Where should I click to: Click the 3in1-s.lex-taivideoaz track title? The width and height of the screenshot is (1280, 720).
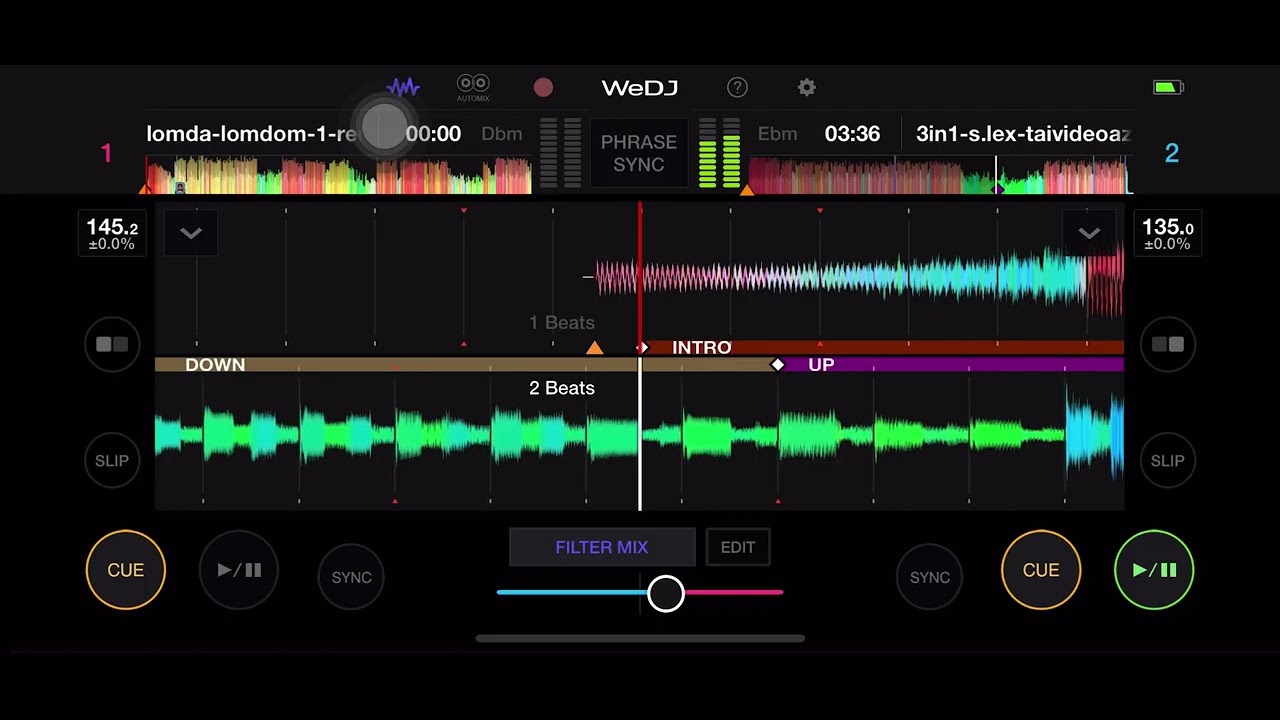tap(1023, 133)
